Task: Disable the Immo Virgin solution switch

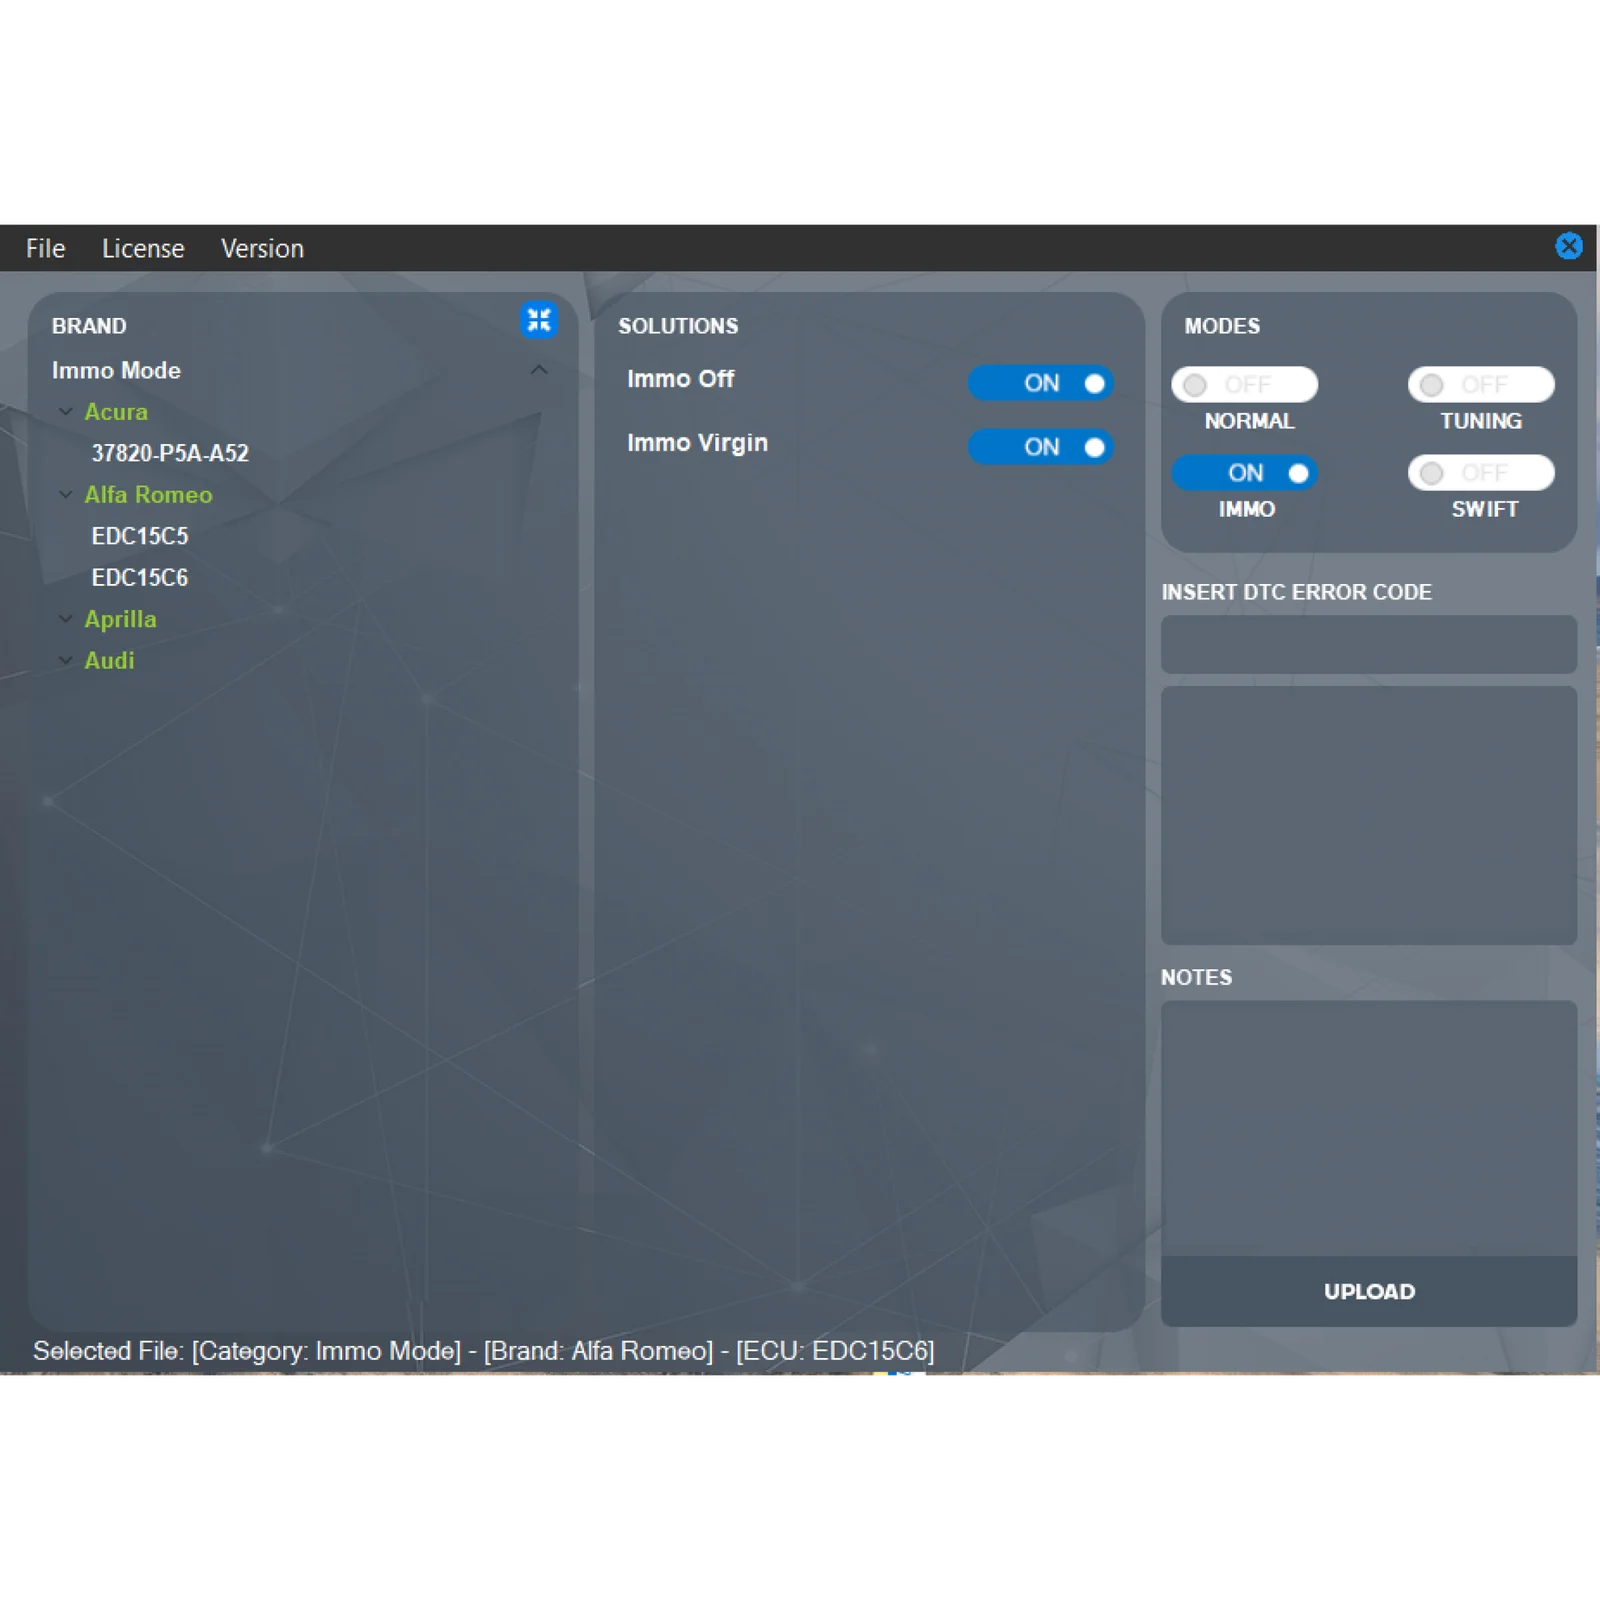Action: point(1040,447)
